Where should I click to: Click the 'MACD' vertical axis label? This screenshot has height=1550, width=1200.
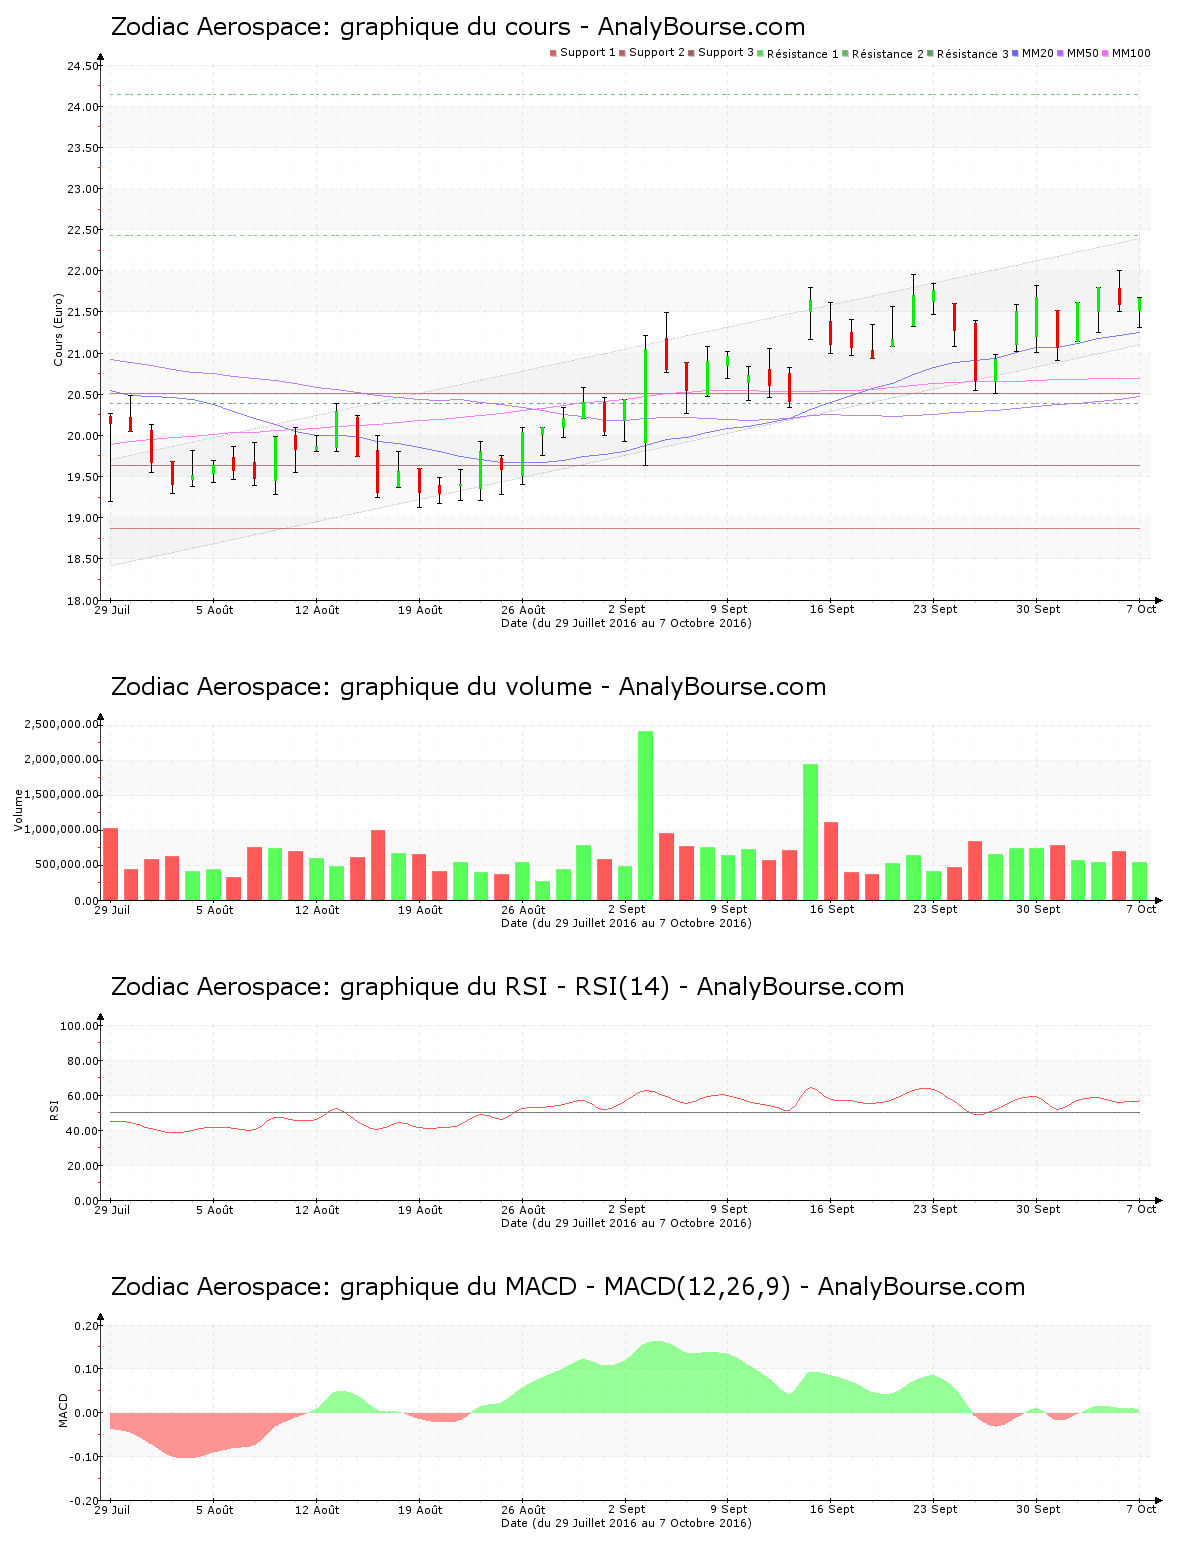[63, 1410]
